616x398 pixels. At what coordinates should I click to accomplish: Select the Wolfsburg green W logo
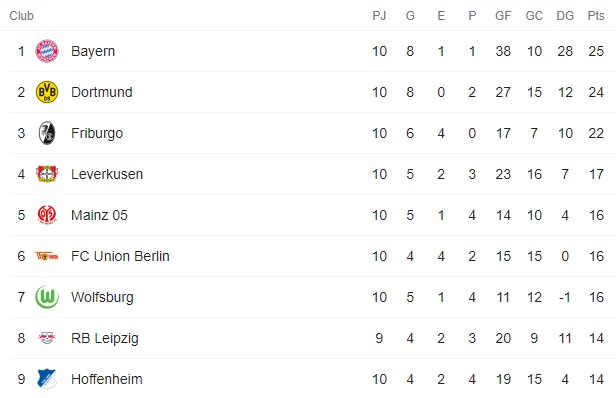coord(47,297)
